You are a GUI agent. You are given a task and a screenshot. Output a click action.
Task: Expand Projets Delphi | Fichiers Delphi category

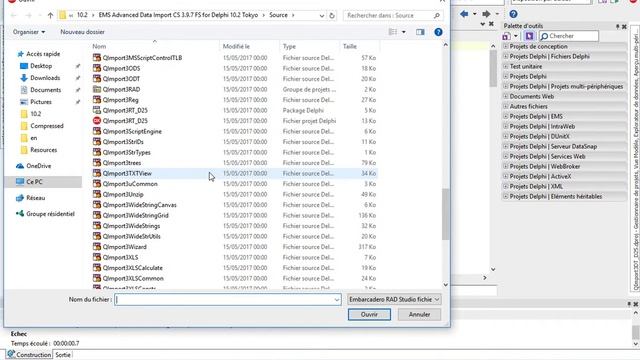[x=506, y=56]
